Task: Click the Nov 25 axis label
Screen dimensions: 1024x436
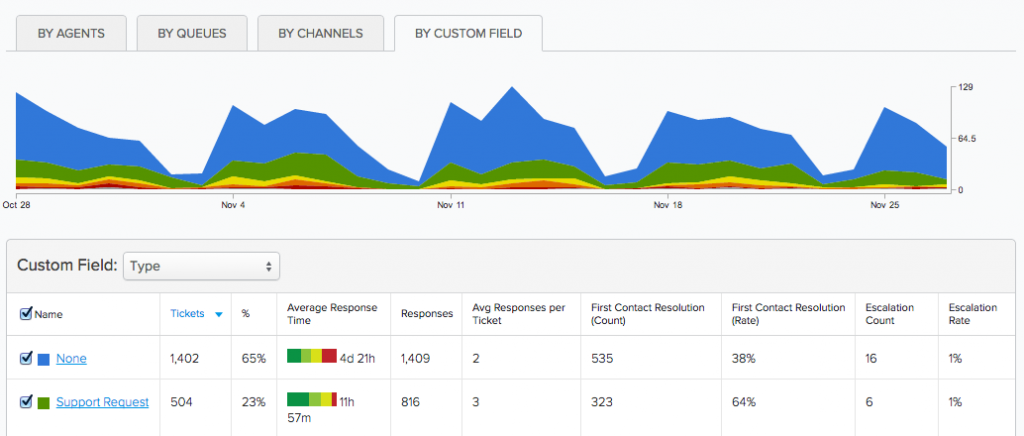Action: pyautogui.click(x=884, y=205)
